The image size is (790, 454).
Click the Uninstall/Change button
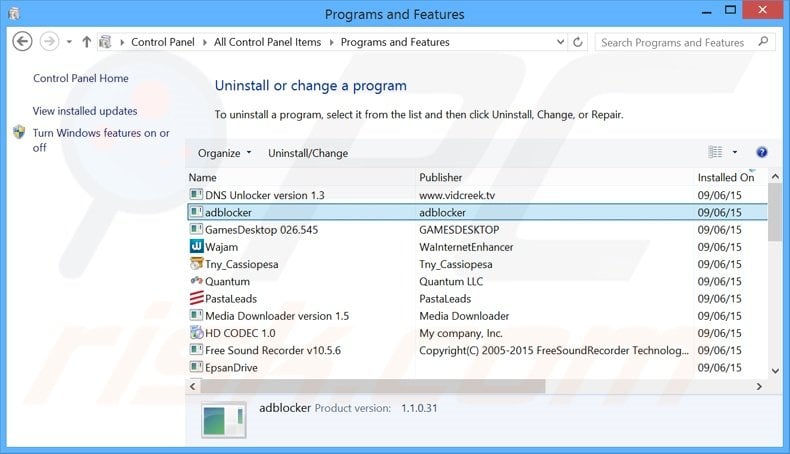coord(308,153)
